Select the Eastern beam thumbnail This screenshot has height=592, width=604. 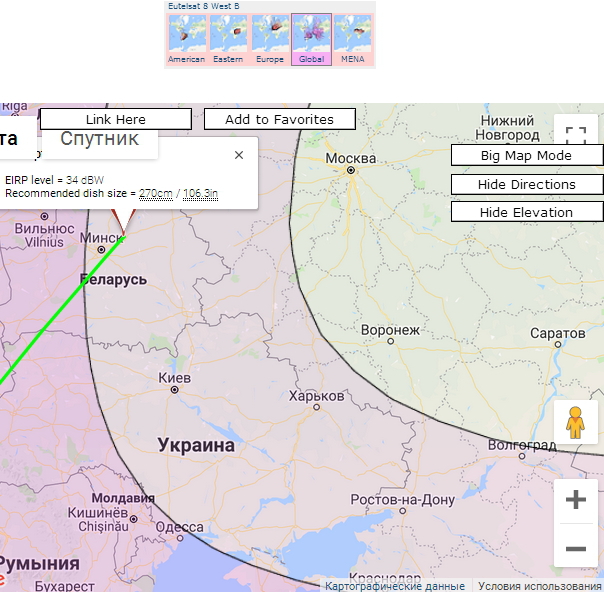228,39
